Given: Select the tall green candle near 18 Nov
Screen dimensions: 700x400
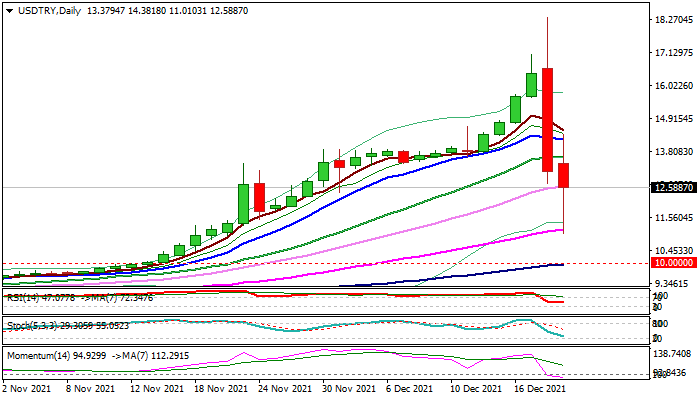Looking at the screenshot, I should tap(243, 204).
